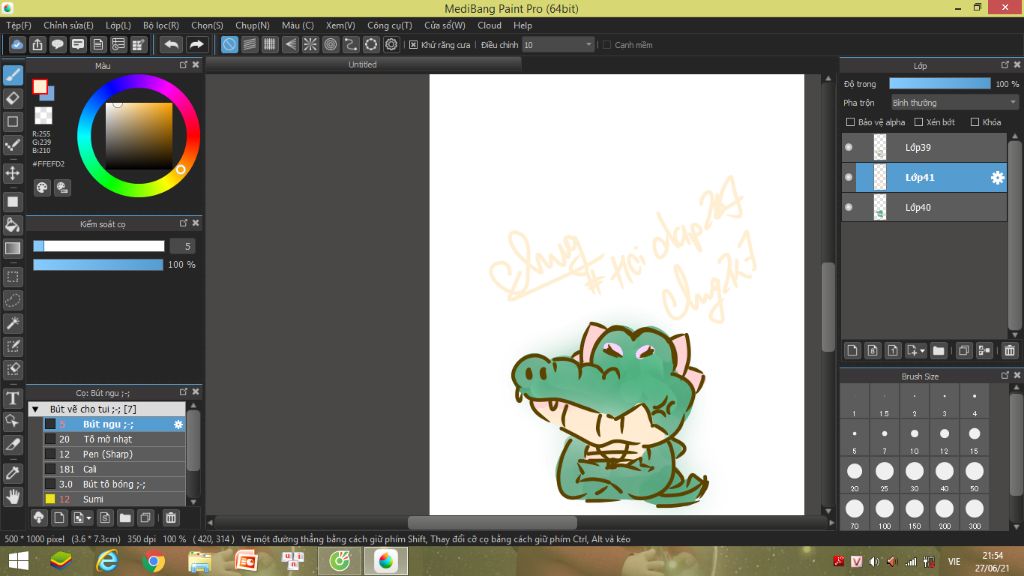Viewport: 1024px width, 576px height.
Task: Collapse the Bút vẽ cho tui brush group
Action: pyautogui.click(x=36, y=409)
